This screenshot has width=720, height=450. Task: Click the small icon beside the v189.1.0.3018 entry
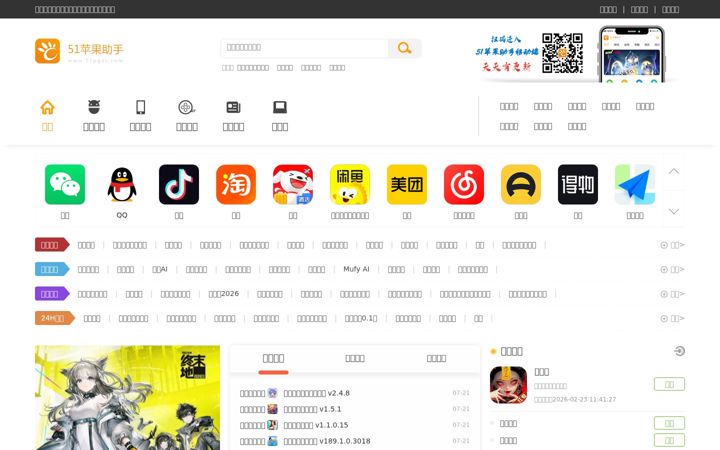(273, 441)
